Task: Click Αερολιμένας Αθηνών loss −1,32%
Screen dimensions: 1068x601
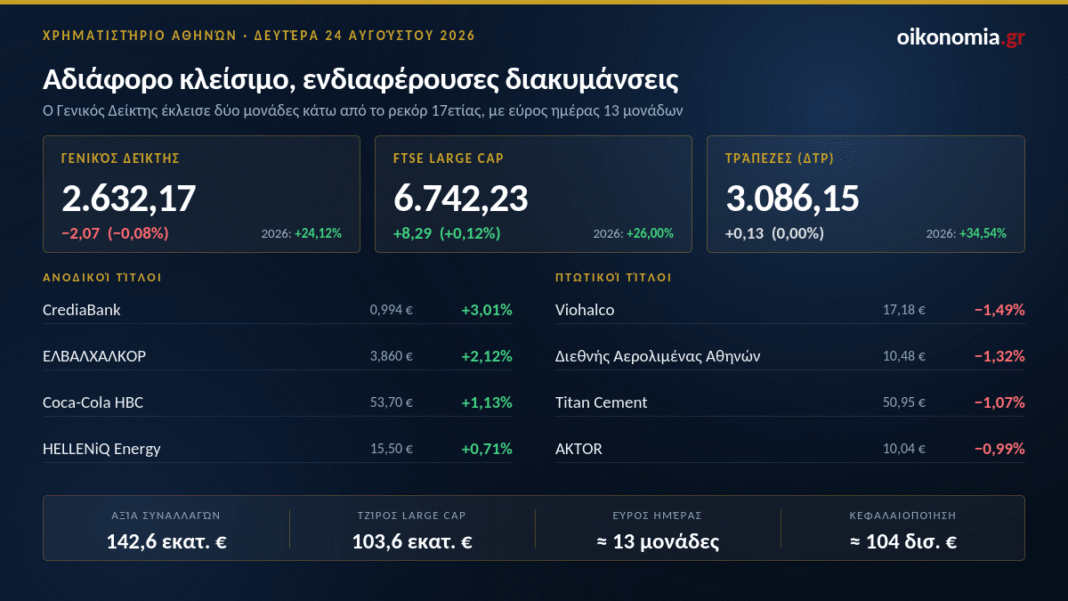Action: 999,356
